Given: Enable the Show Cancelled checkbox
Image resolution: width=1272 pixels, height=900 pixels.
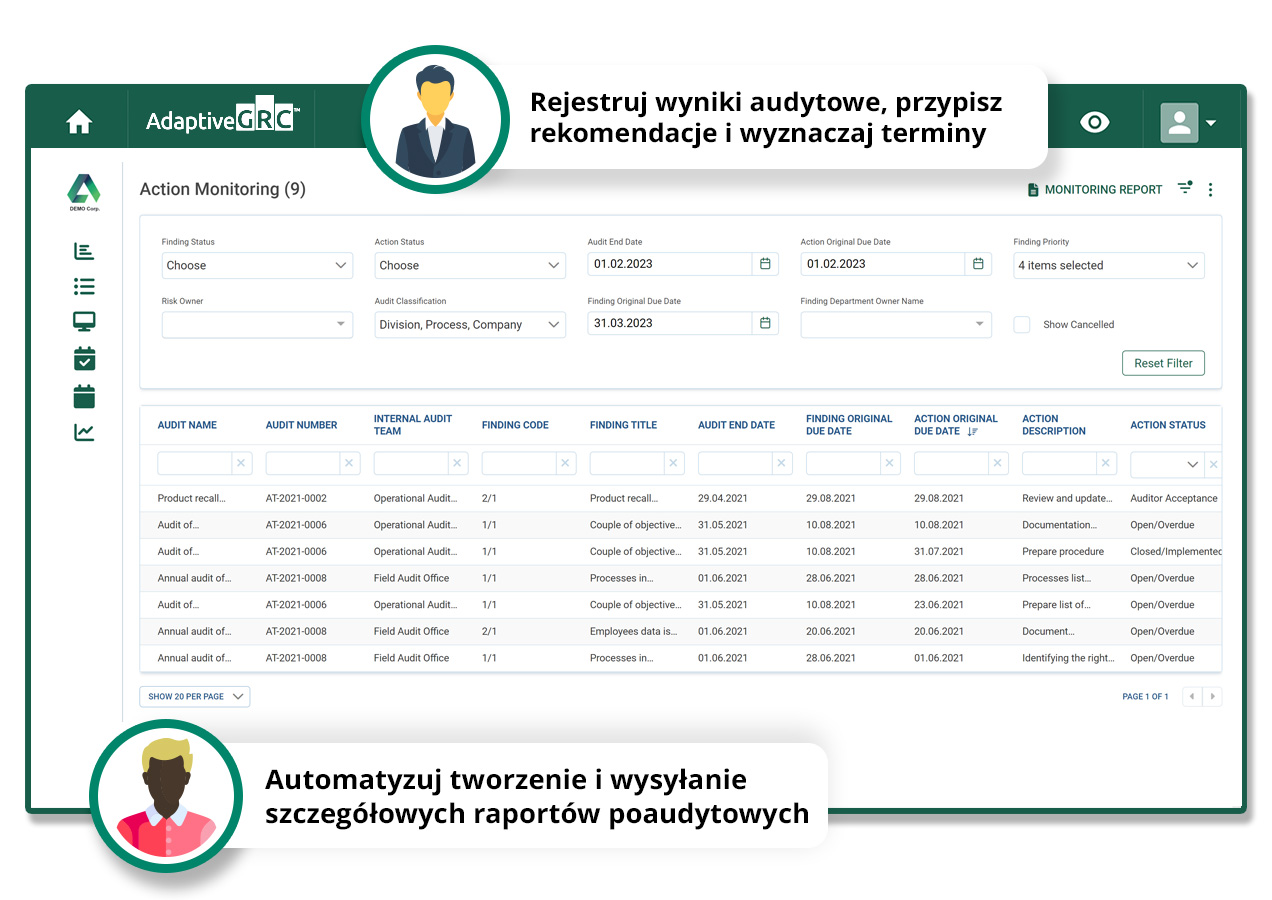Looking at the screenshot, I should (x=1022, y=324).
